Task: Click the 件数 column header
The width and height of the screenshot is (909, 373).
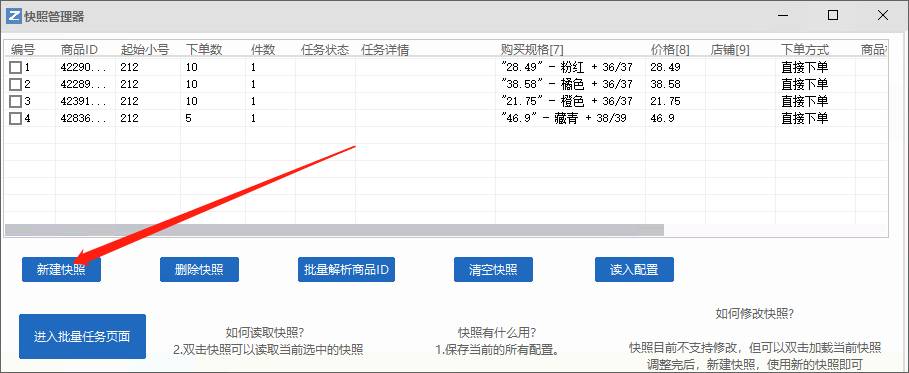Action: (263, 50)
